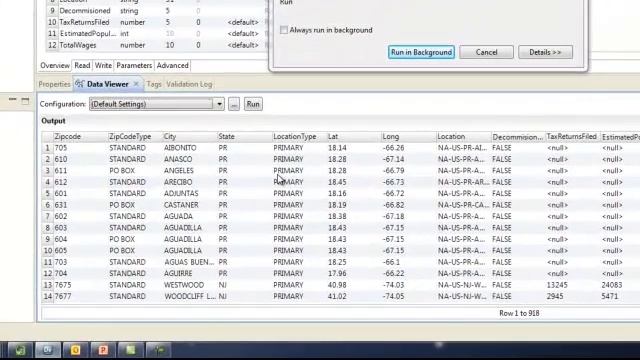Select the State column header
This screenshot has width=640, height=360.
tap(244, 136)
